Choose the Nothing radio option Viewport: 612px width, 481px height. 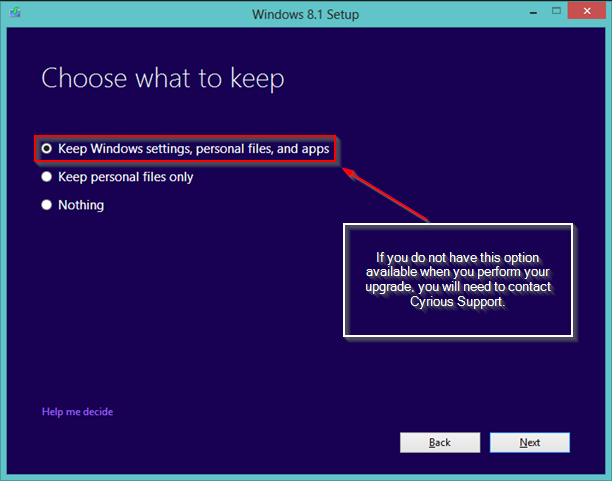(x=73, y=205)
